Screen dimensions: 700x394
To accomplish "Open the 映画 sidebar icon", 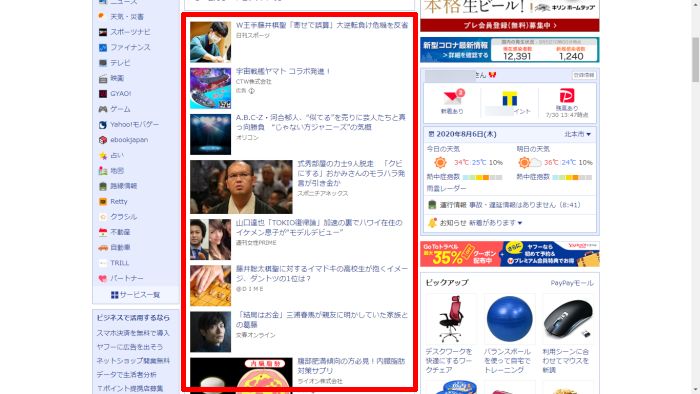I will point(103,79).
